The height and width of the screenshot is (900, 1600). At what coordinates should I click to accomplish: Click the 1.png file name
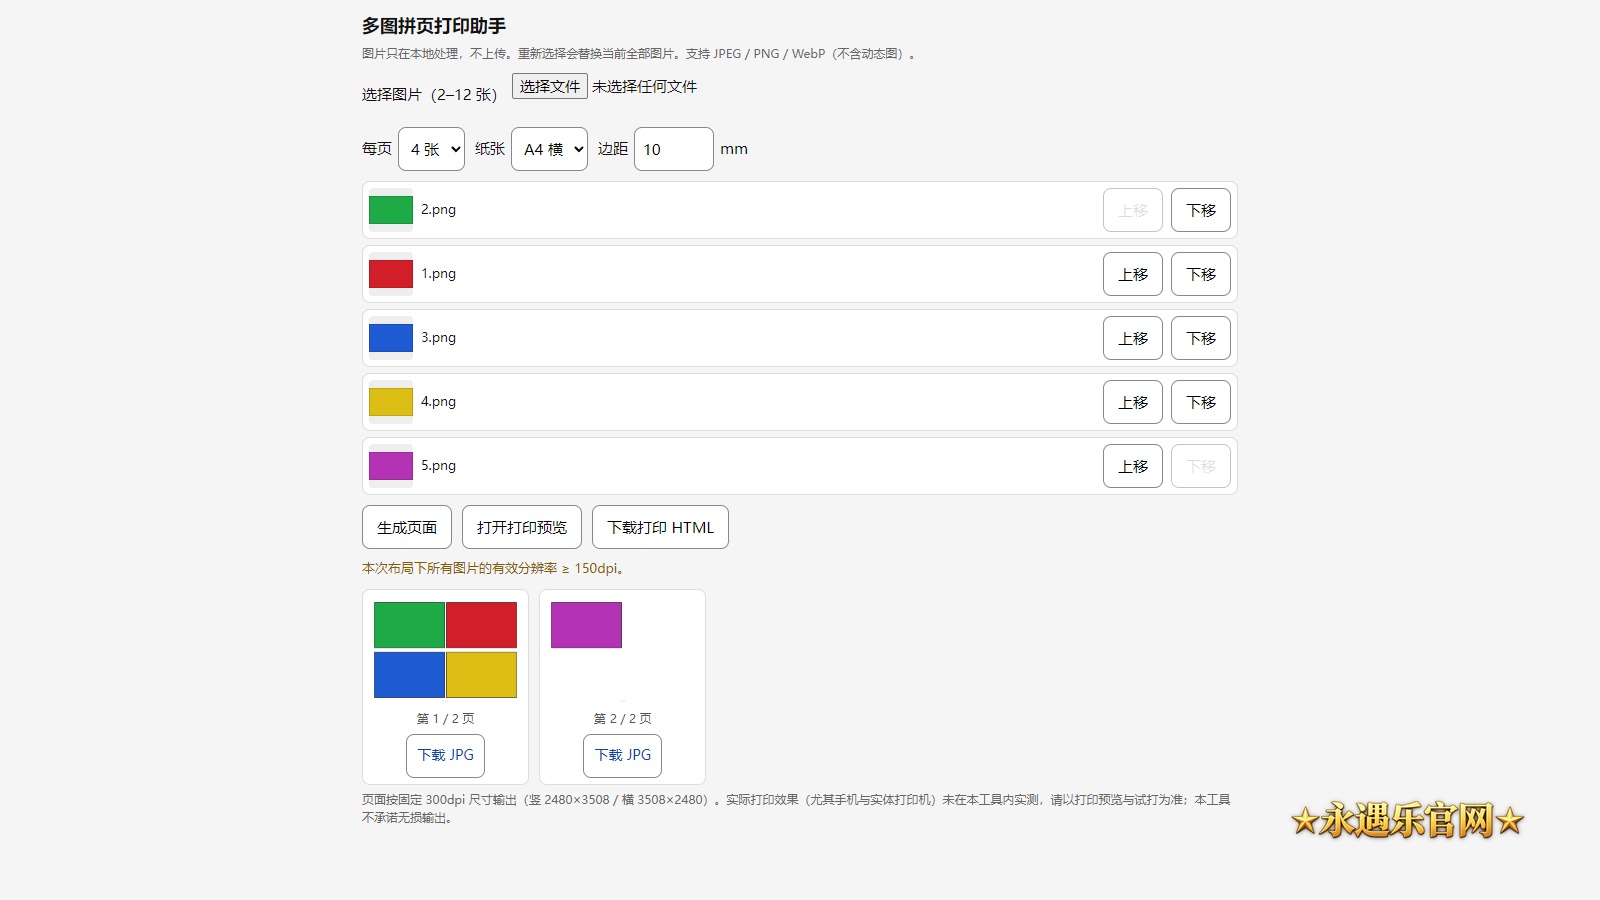coord(438,274)
